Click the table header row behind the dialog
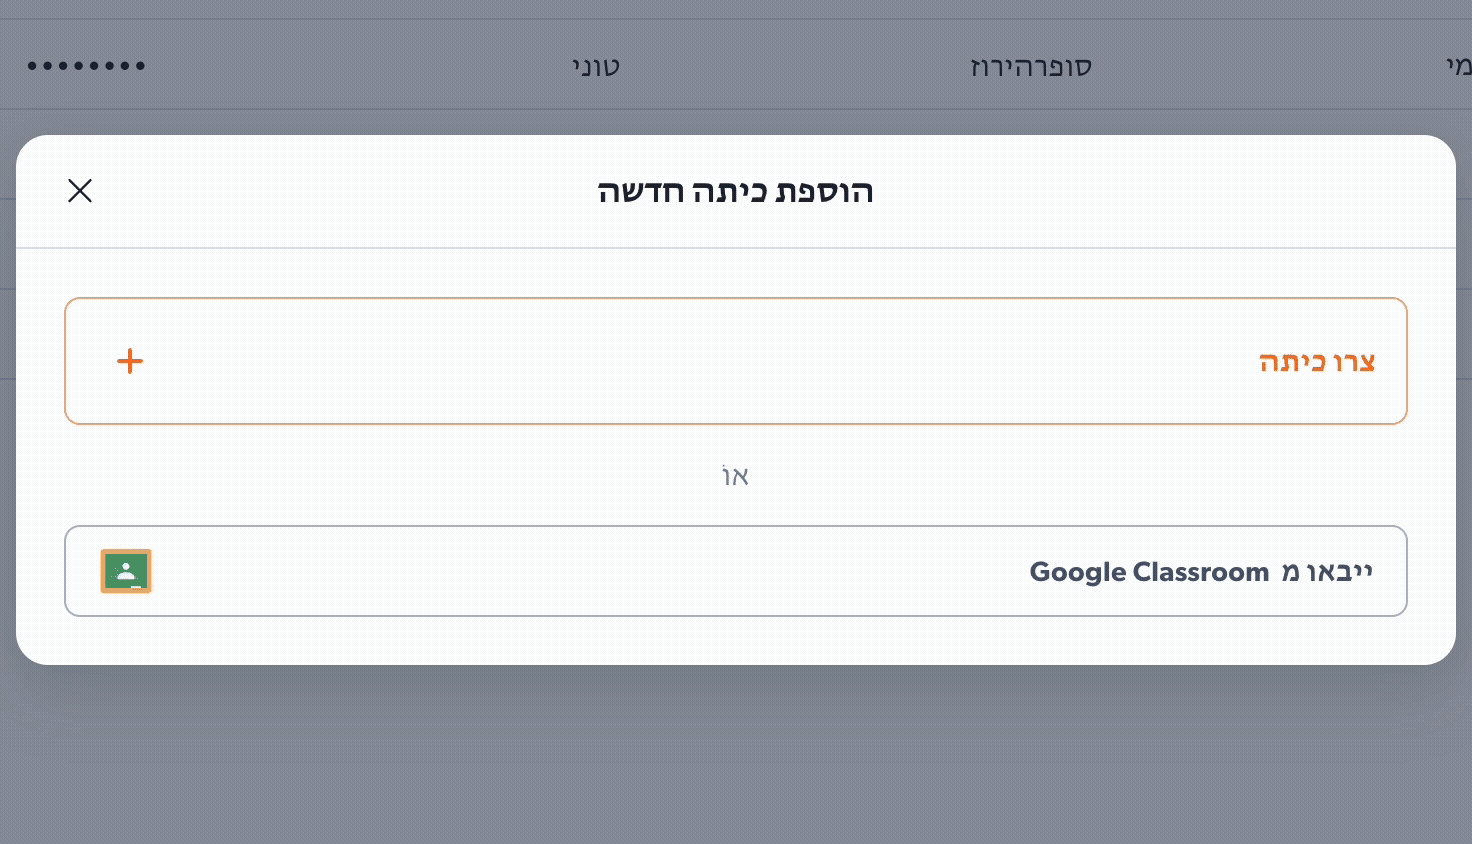This screenshot has width=1472, height=844. (x=736, y=66)
